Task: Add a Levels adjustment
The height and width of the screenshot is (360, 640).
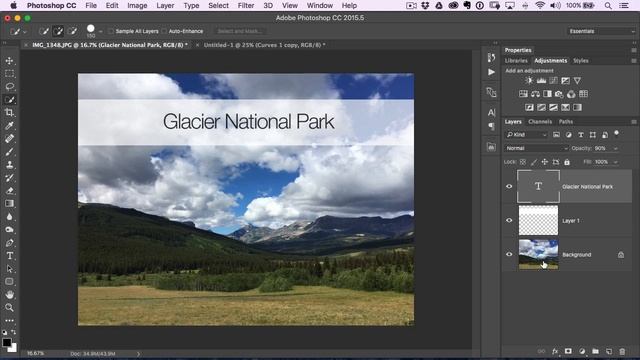Action: coord(541,81)
